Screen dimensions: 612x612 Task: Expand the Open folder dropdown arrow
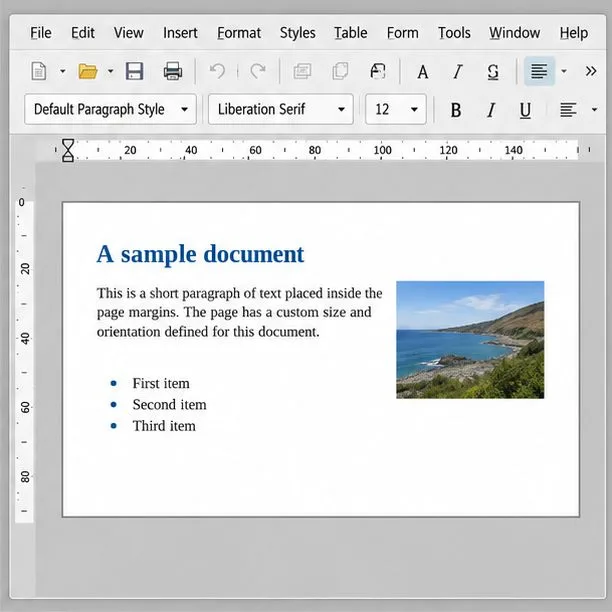click(x=110, y=71)
